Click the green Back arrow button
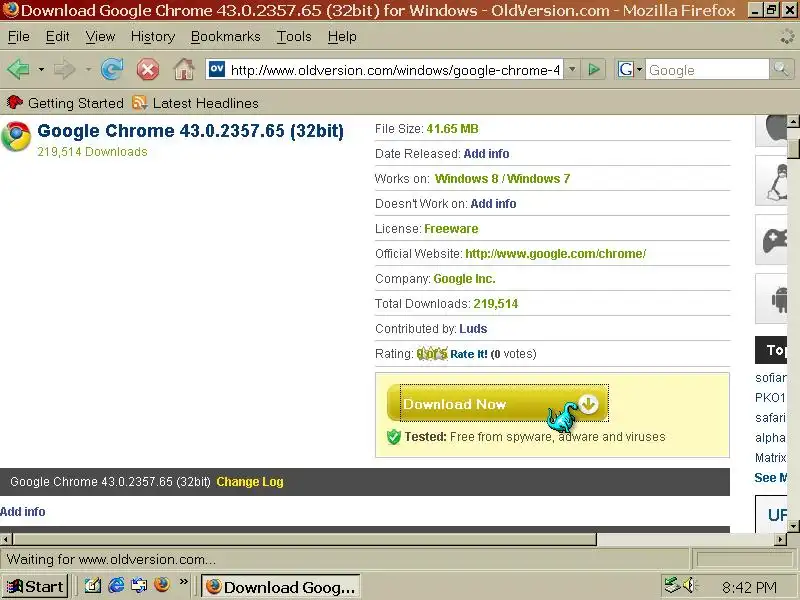 19,69
